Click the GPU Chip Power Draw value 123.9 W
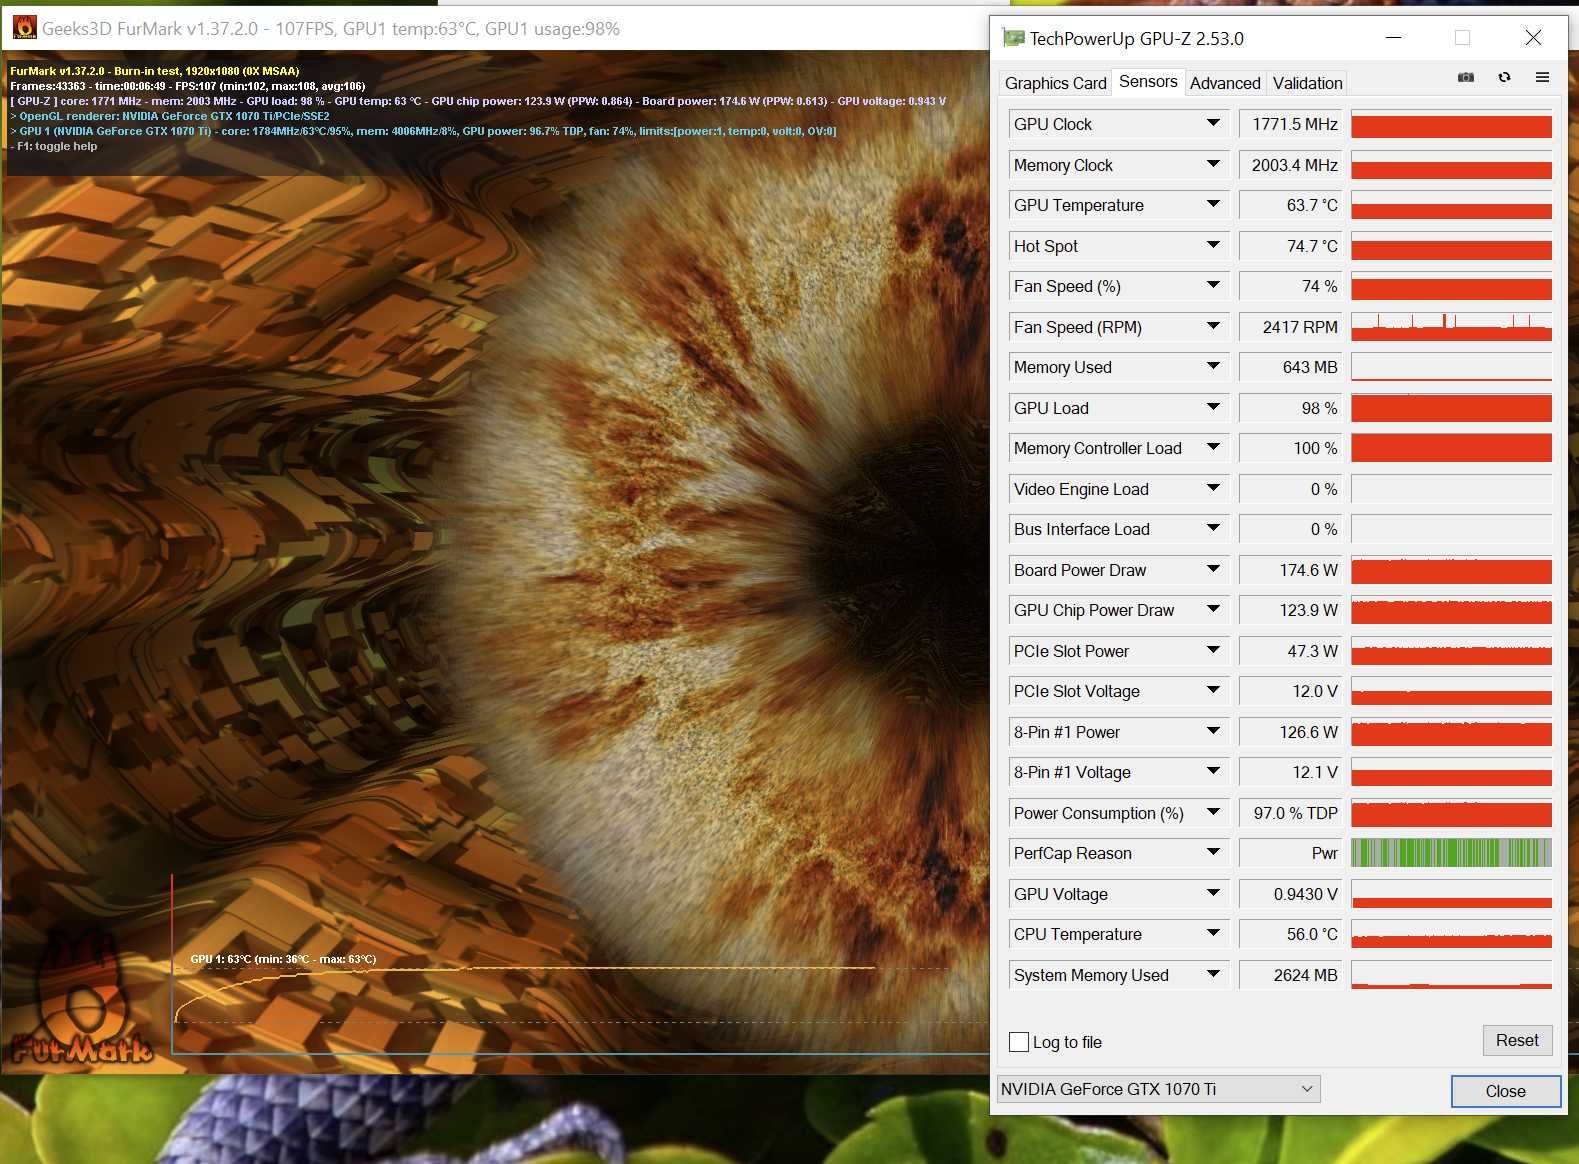 (1291, 610)
